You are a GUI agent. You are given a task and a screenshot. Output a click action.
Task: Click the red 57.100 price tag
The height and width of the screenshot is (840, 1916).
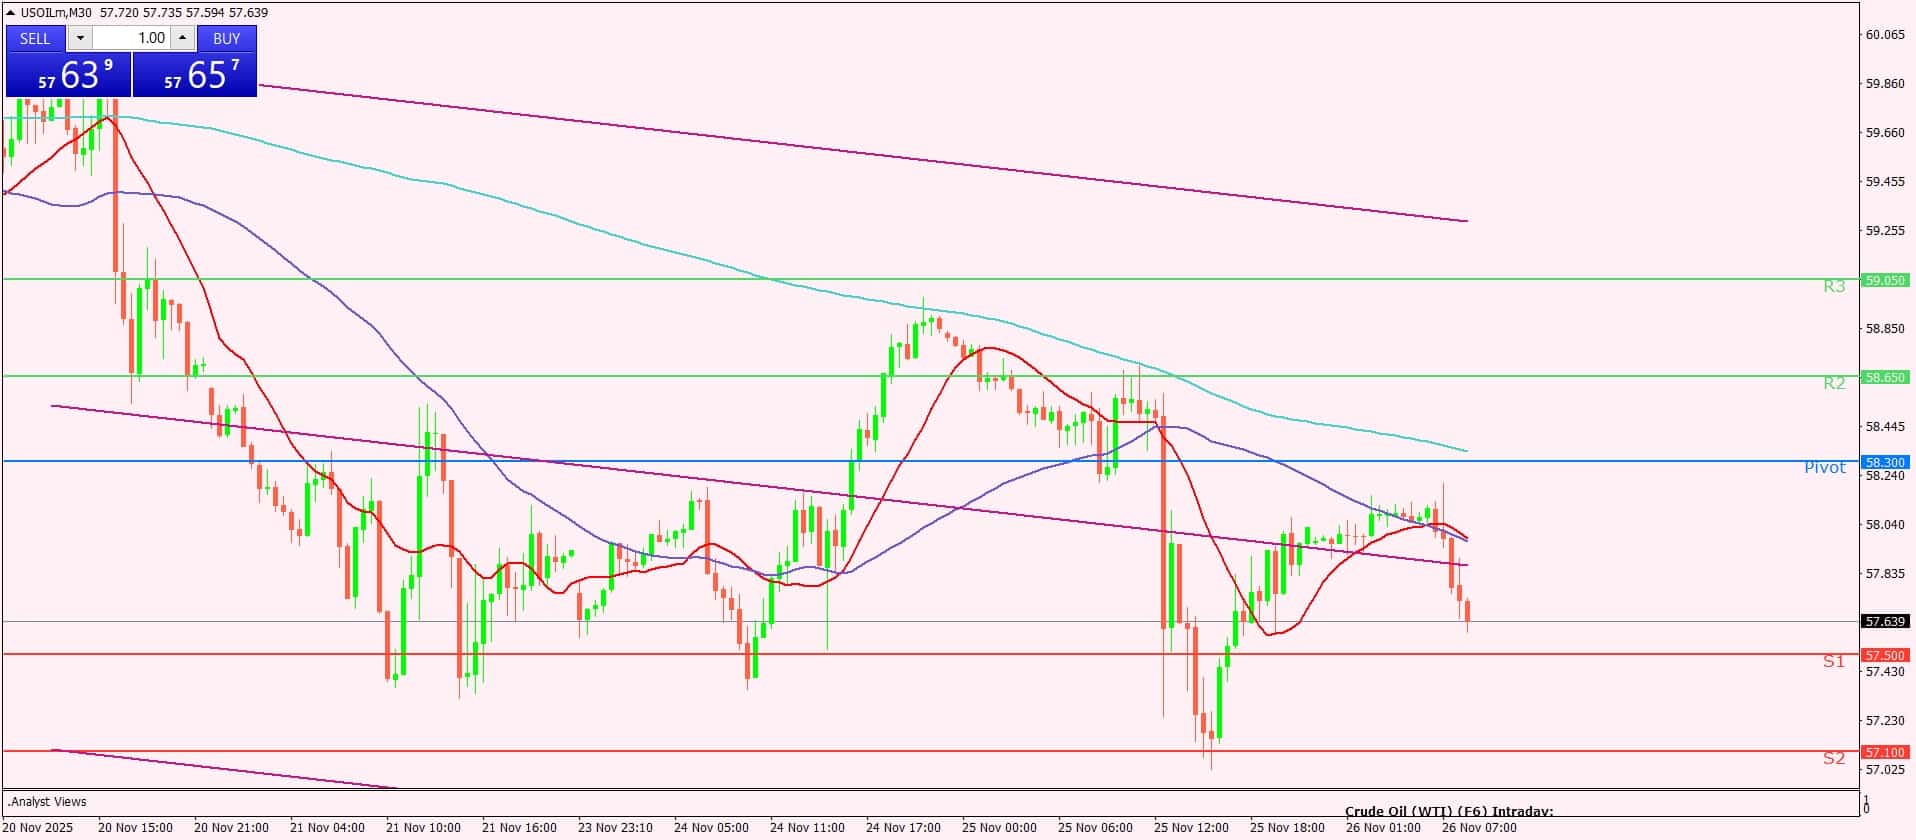(x=1885, y=752)
